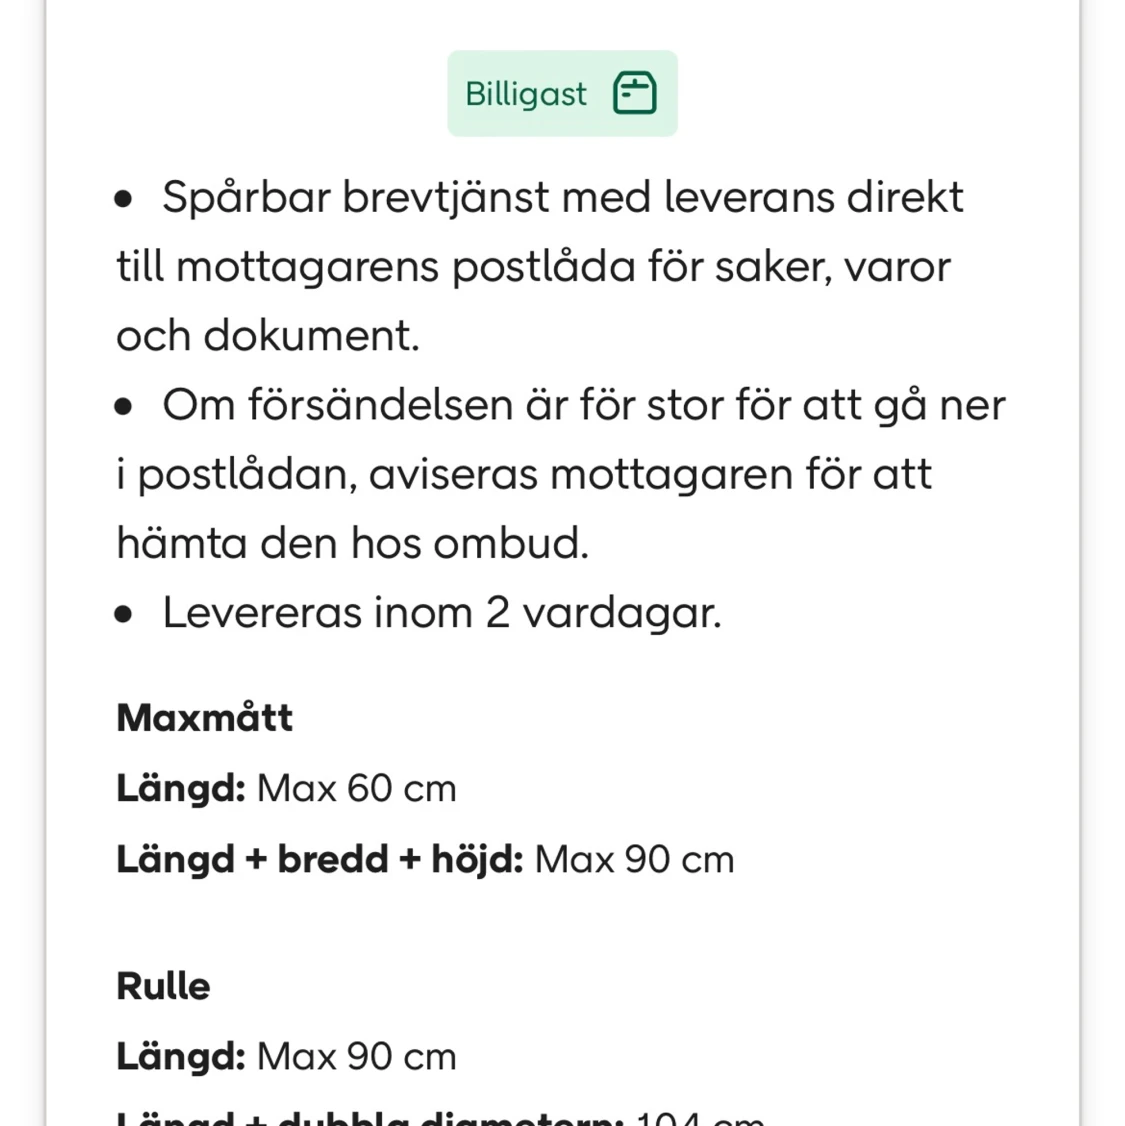Click the text "hämta den hos ombud."
This screenshot has height=1126, width=1125.
point(353,543)
